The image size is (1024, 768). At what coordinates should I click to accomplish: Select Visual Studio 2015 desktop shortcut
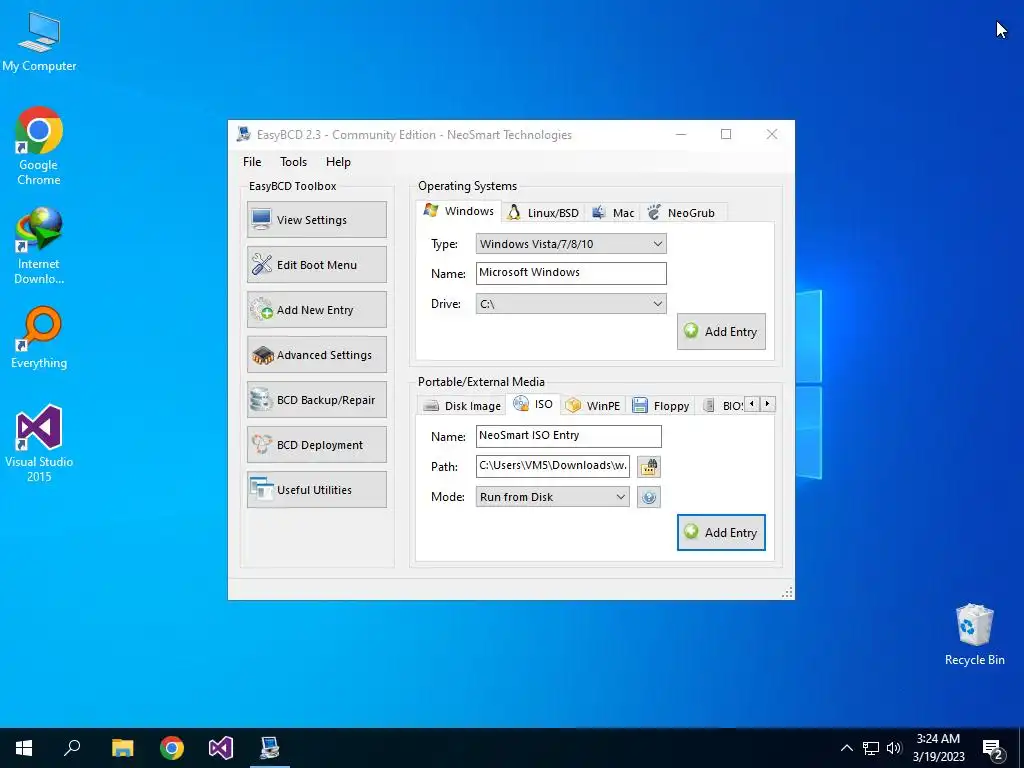39,443
